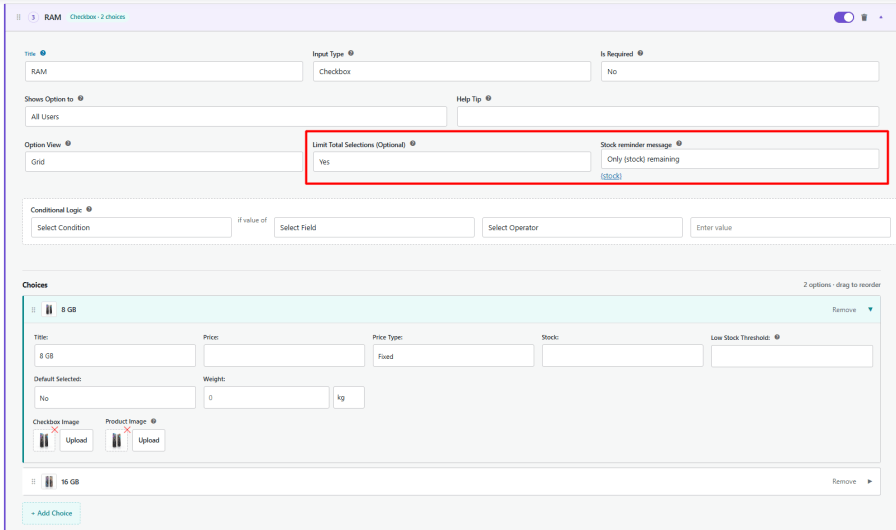Screen dimensions: 896x530
Task: Remove the 16 GB choice
Action: click(x=844, y=481)
